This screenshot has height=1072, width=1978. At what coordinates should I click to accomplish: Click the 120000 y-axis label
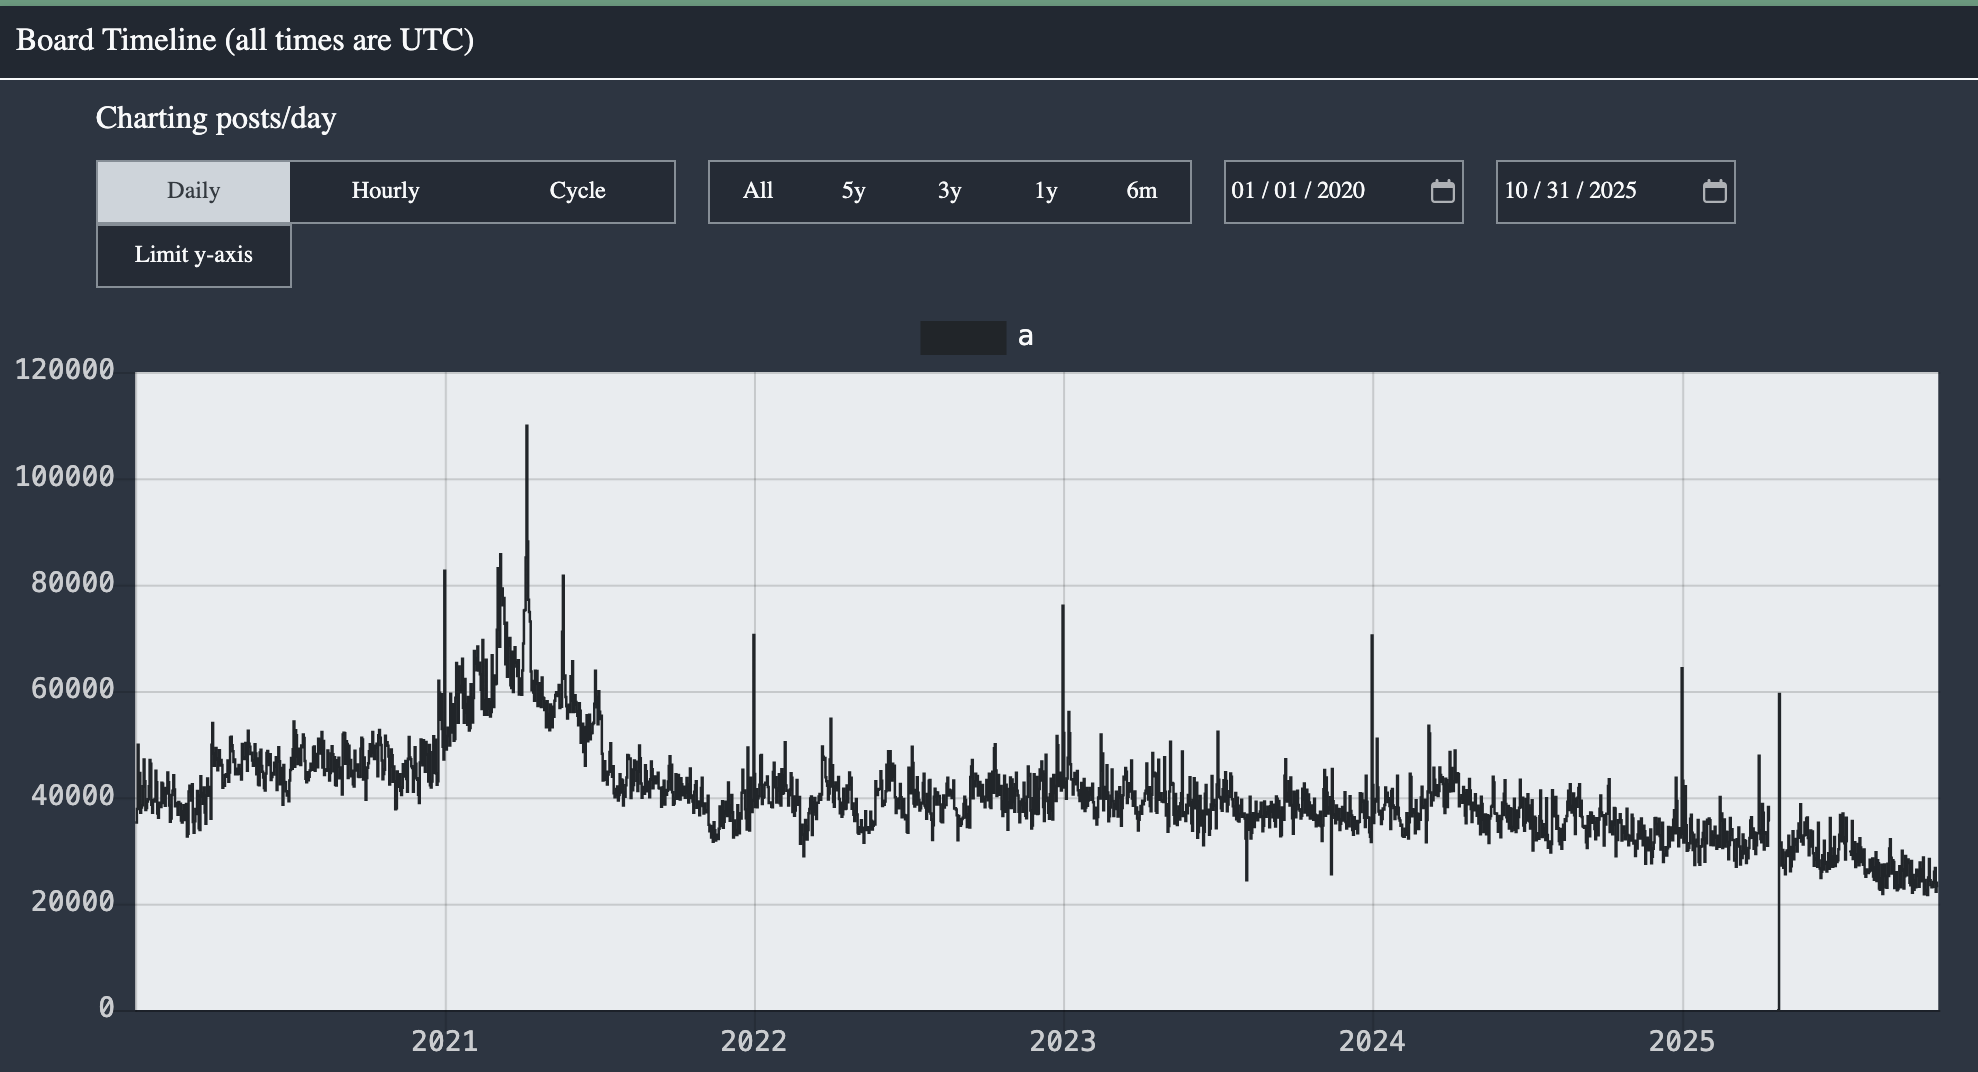pos(65,370)
